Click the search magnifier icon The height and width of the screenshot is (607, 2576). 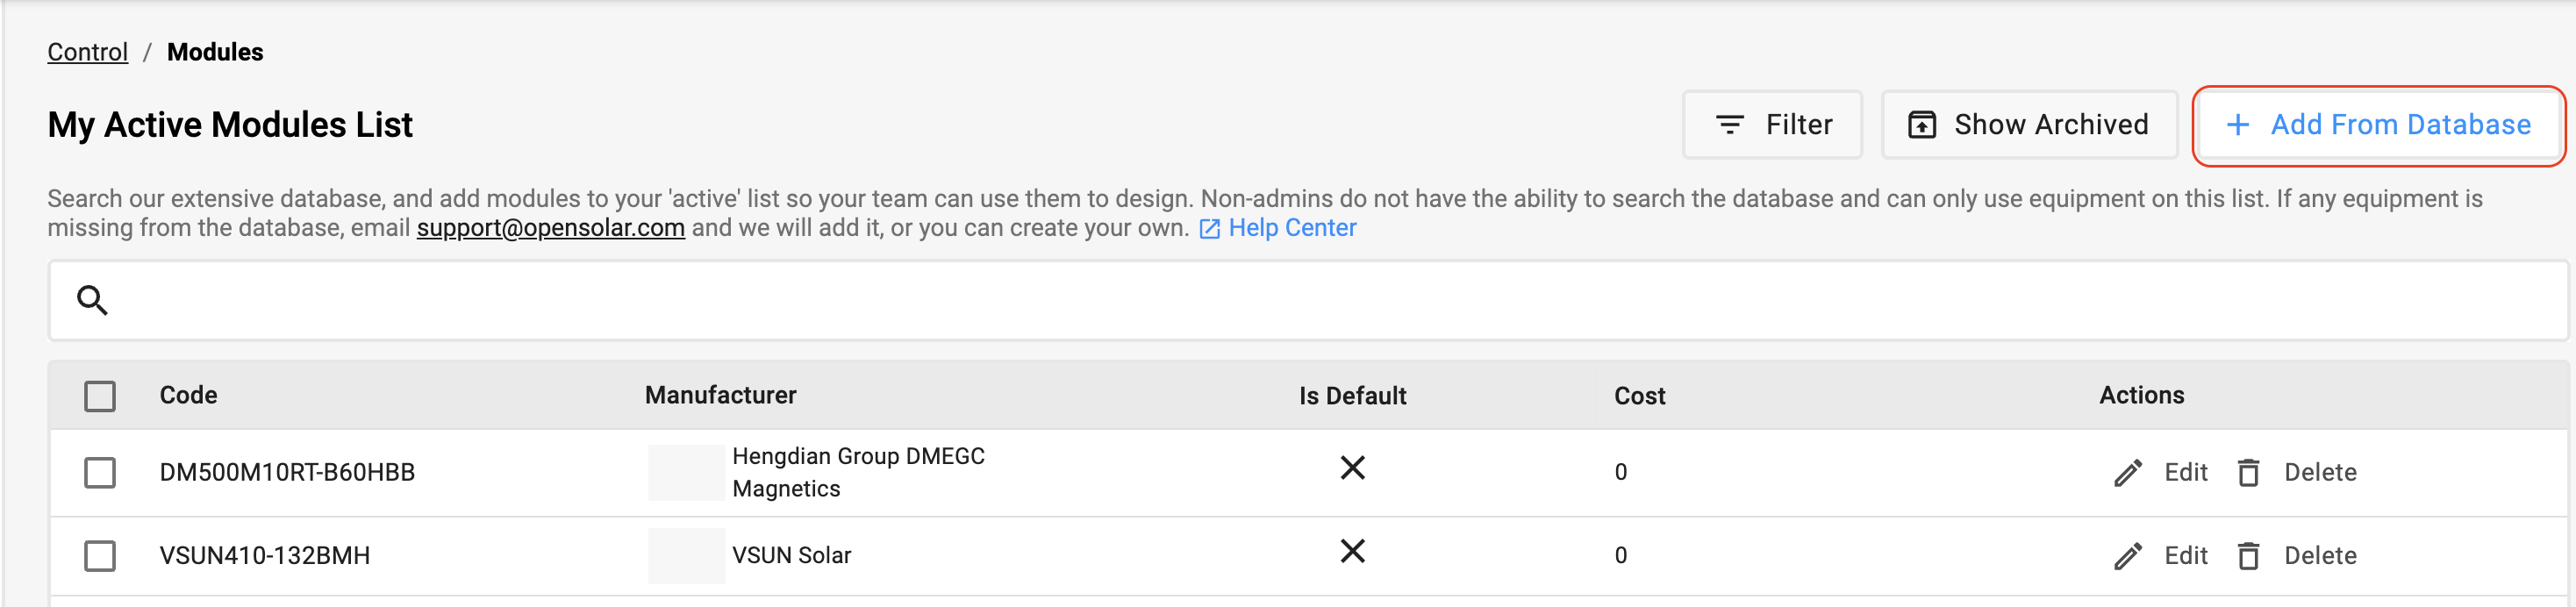(x=93, y=300)
